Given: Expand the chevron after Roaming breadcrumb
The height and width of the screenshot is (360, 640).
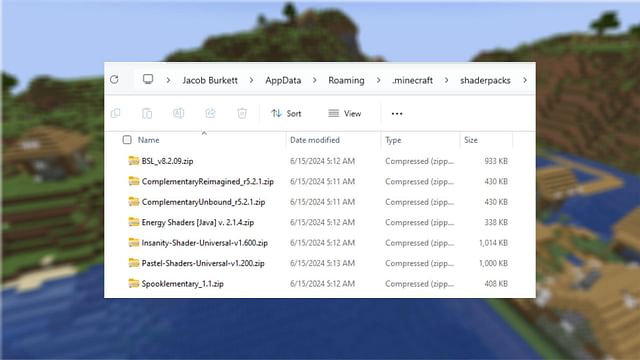Looking at the screenshot, I should pos(378,80).
